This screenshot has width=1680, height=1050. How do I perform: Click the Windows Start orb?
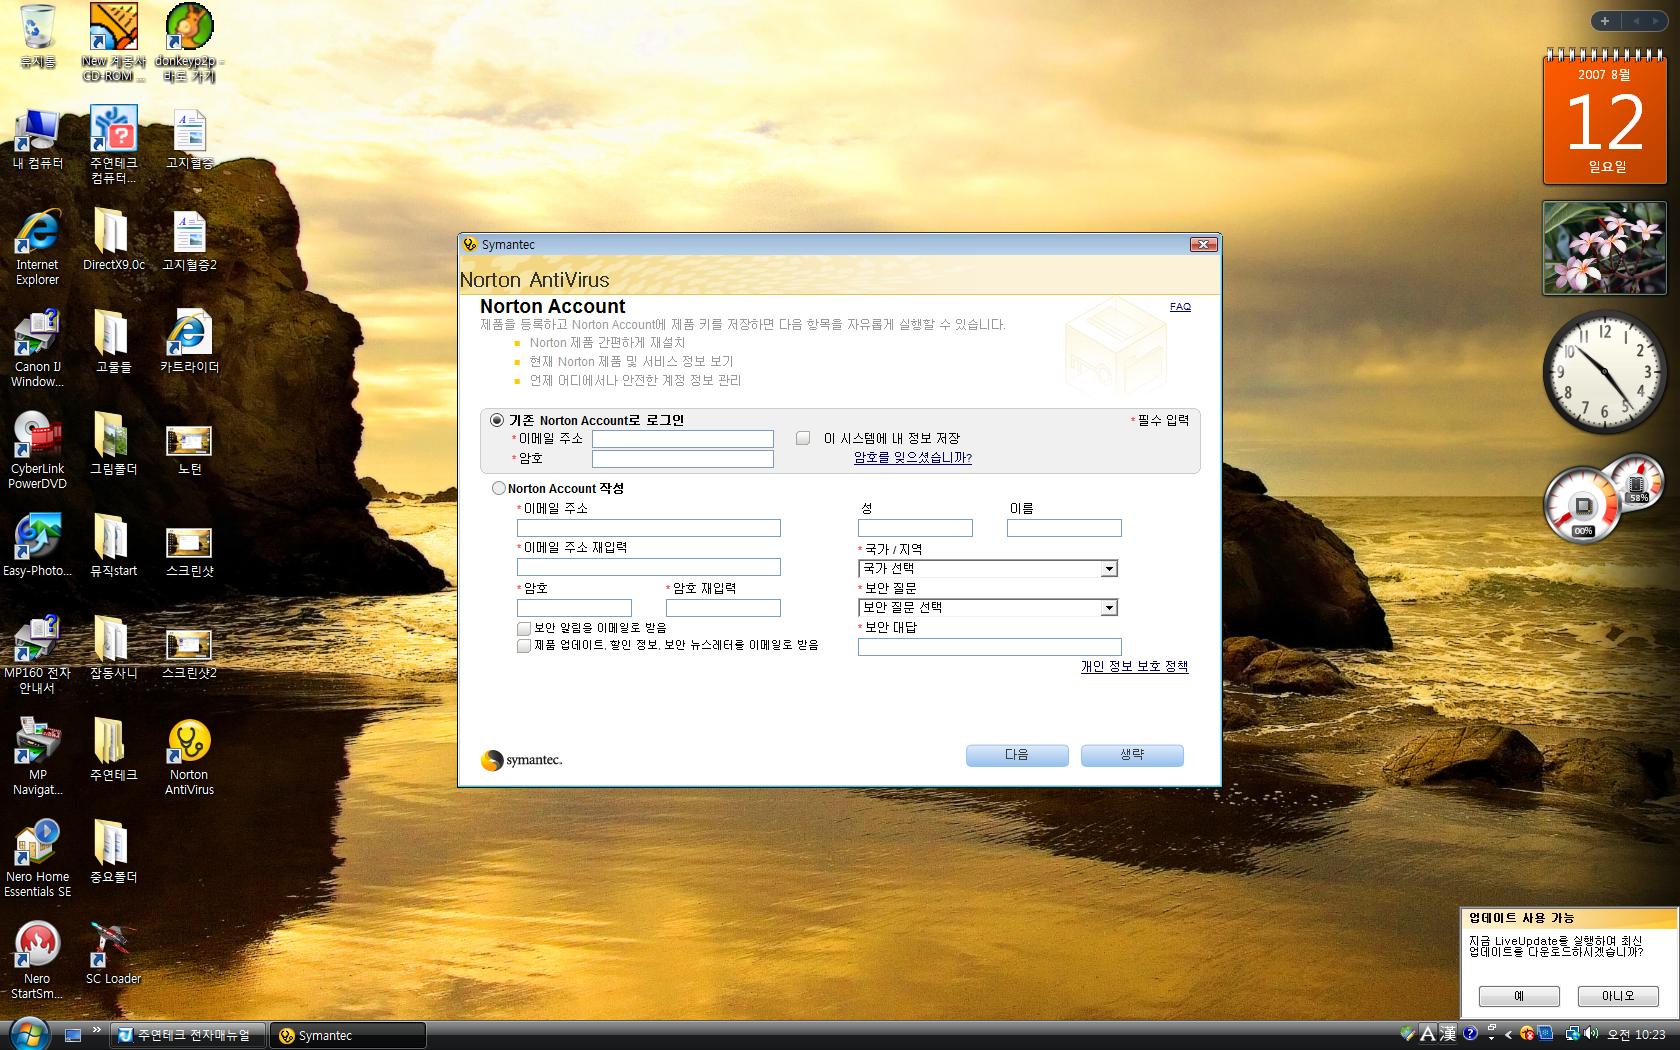(28, 1034)
